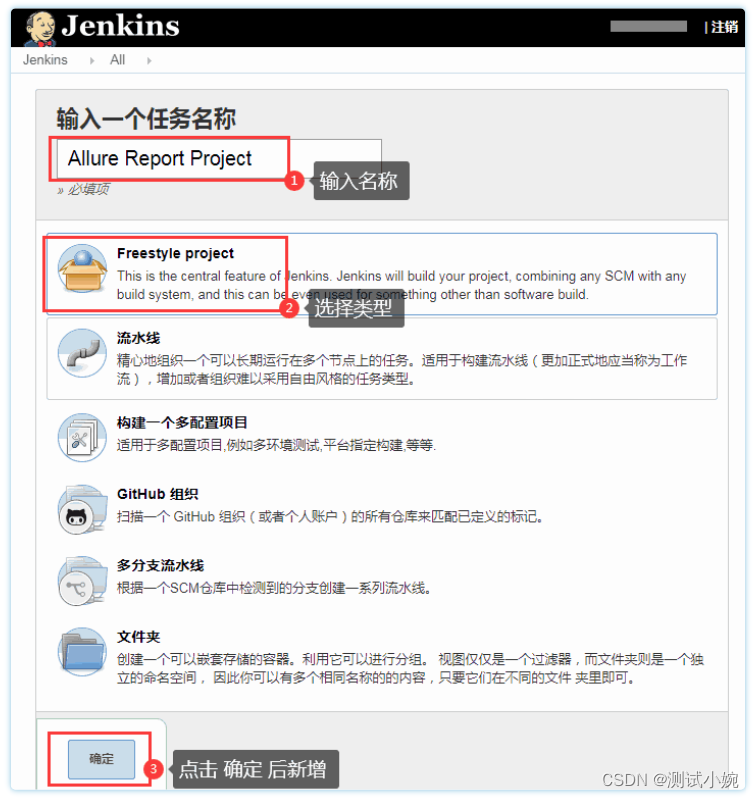Image resolution: width=754 pixels, height=798 pixels.
Task: Click the 确定 button
Action: tap(101, 759)
